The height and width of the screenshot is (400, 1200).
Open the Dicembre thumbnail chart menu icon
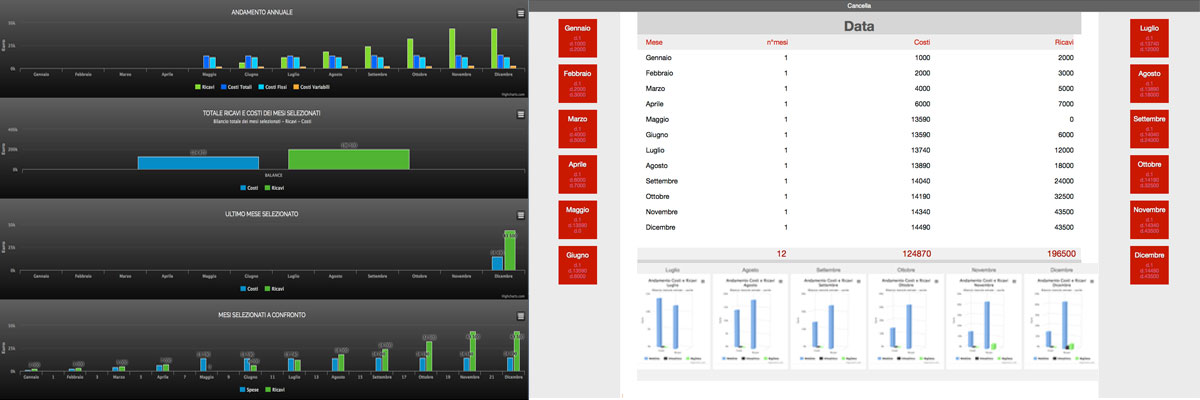[x=1090, y=283]
